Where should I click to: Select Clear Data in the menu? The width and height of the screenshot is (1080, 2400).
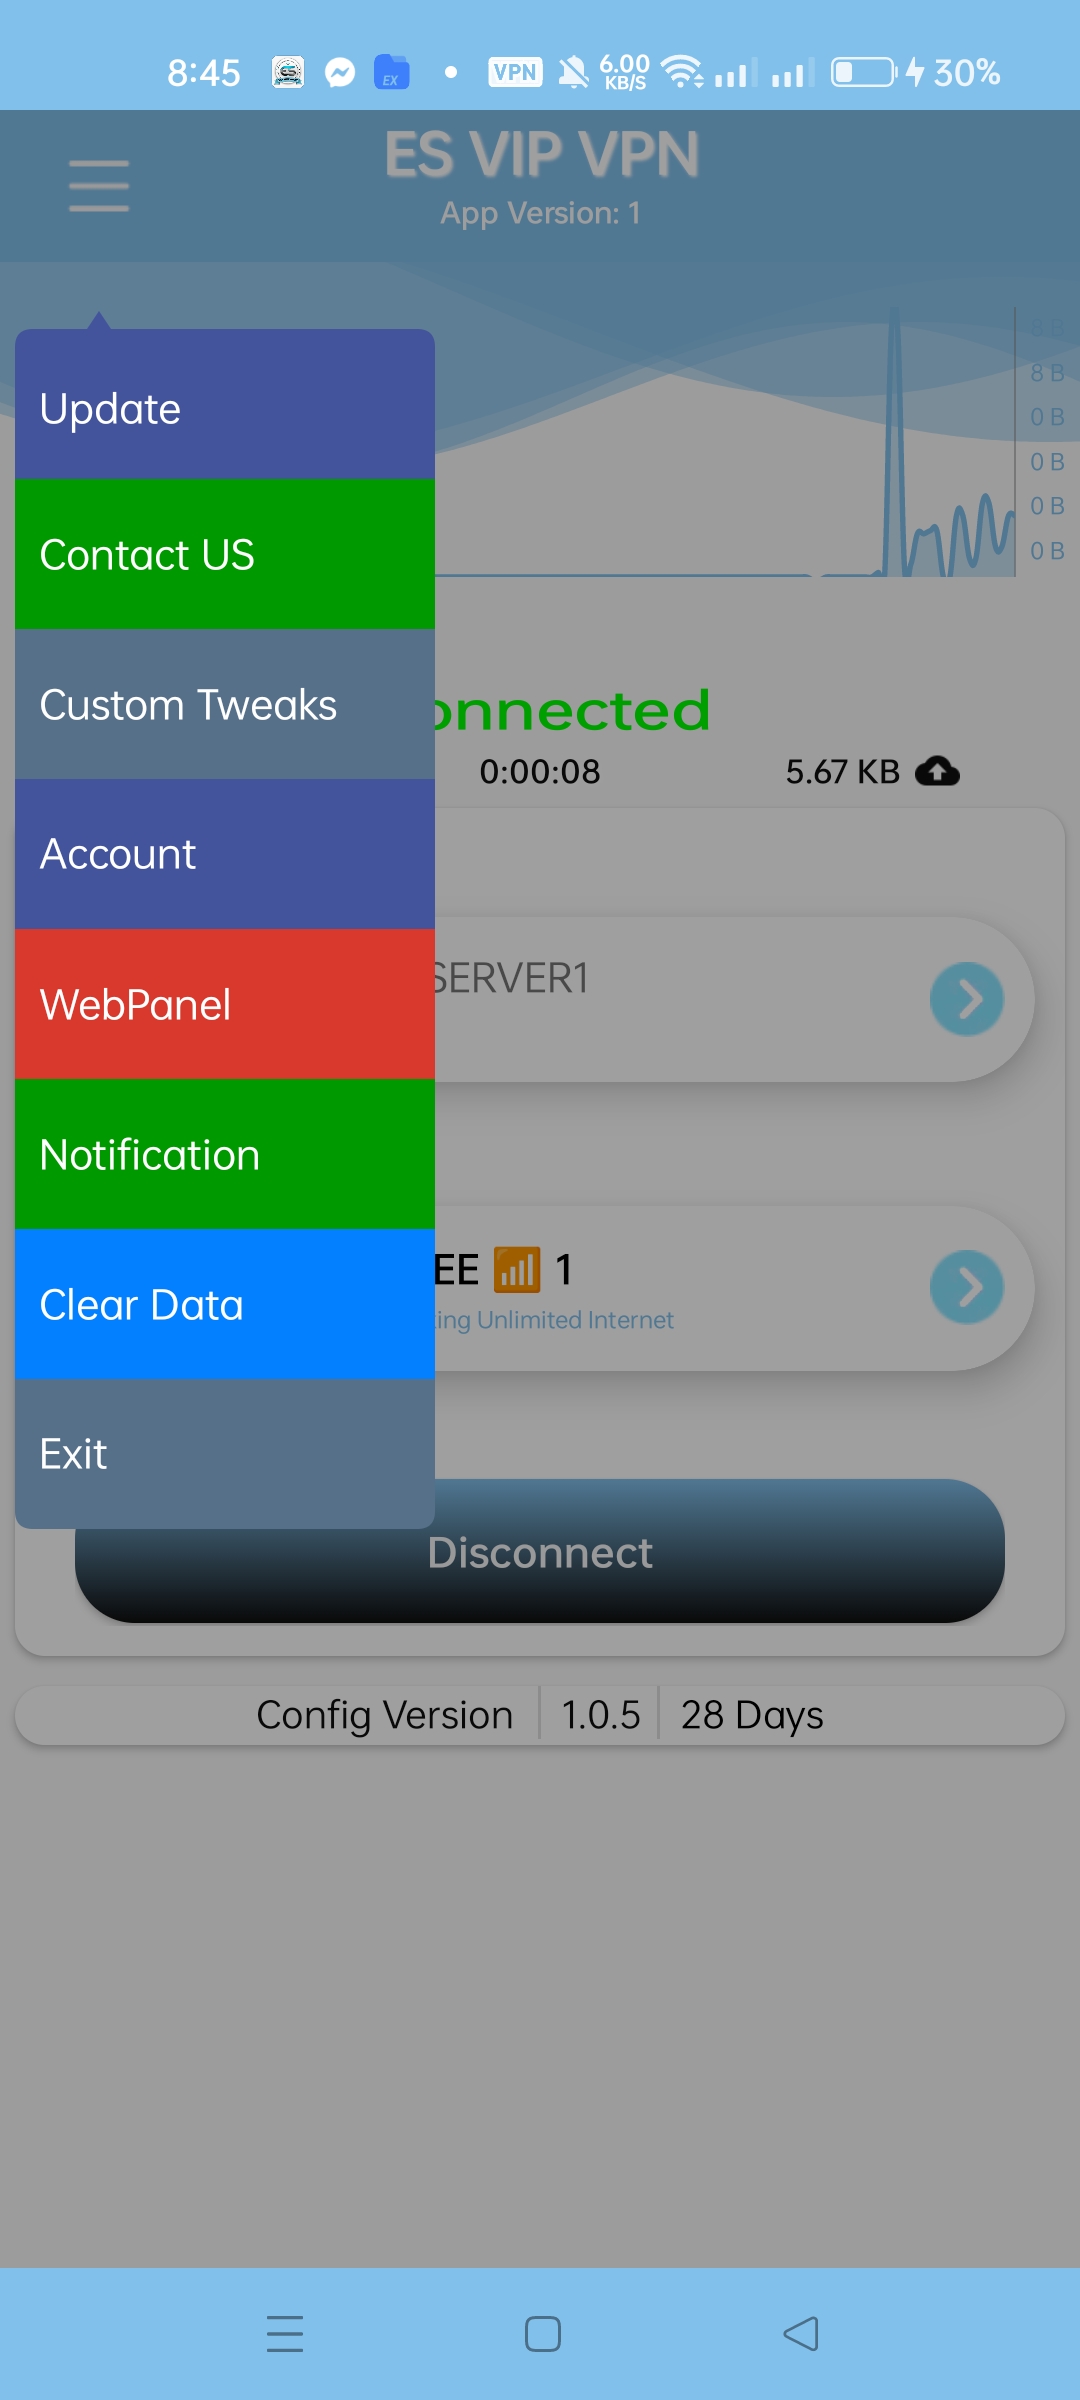225,1304
